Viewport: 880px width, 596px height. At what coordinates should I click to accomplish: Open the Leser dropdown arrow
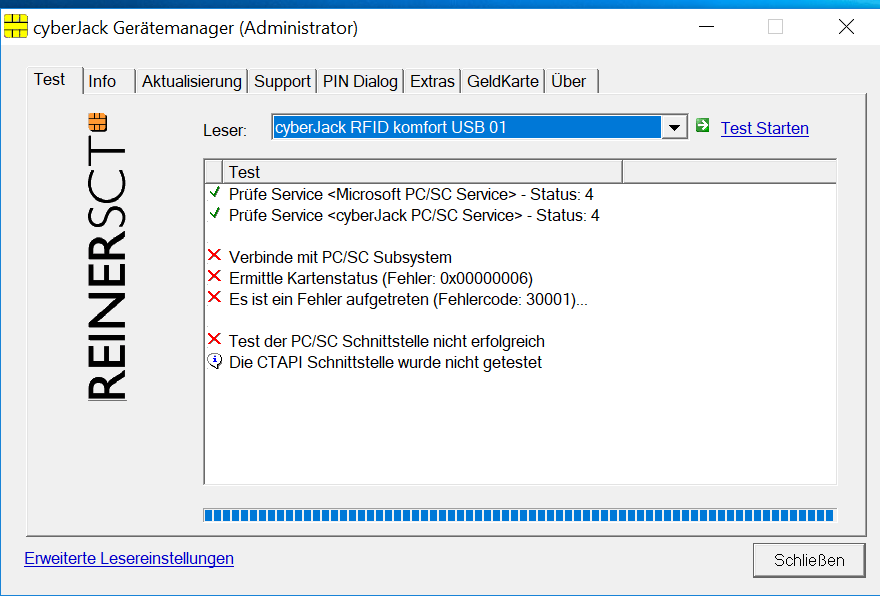[674, 128]
